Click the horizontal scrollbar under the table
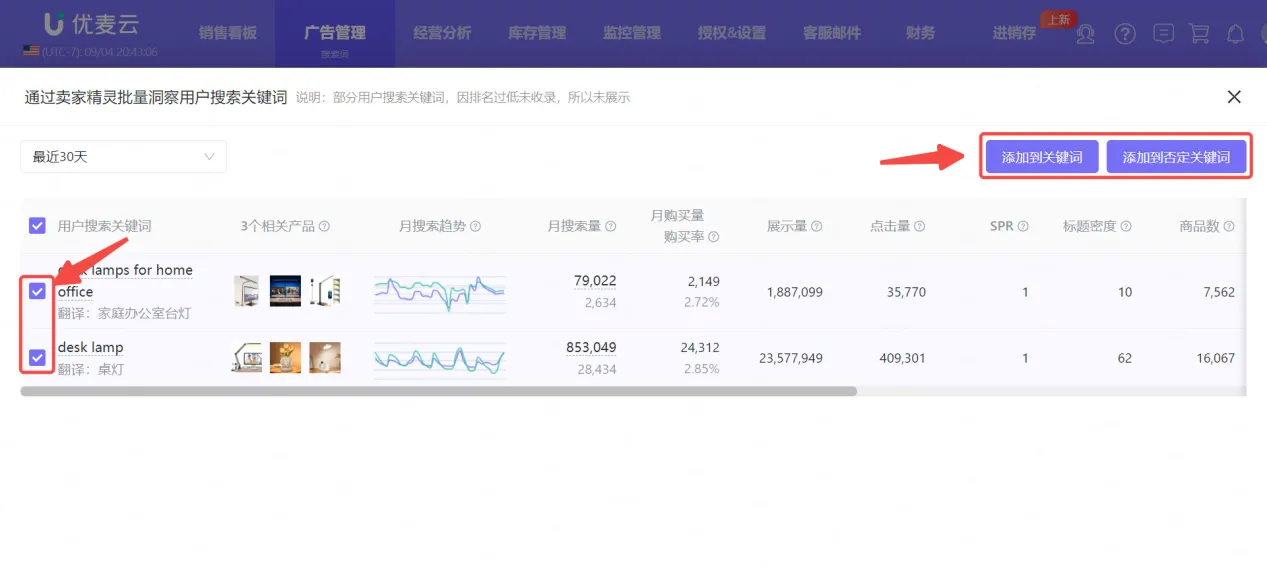The width and height of the screenshot is (1267, 574). pyautogui.click(x=439, y=391)
